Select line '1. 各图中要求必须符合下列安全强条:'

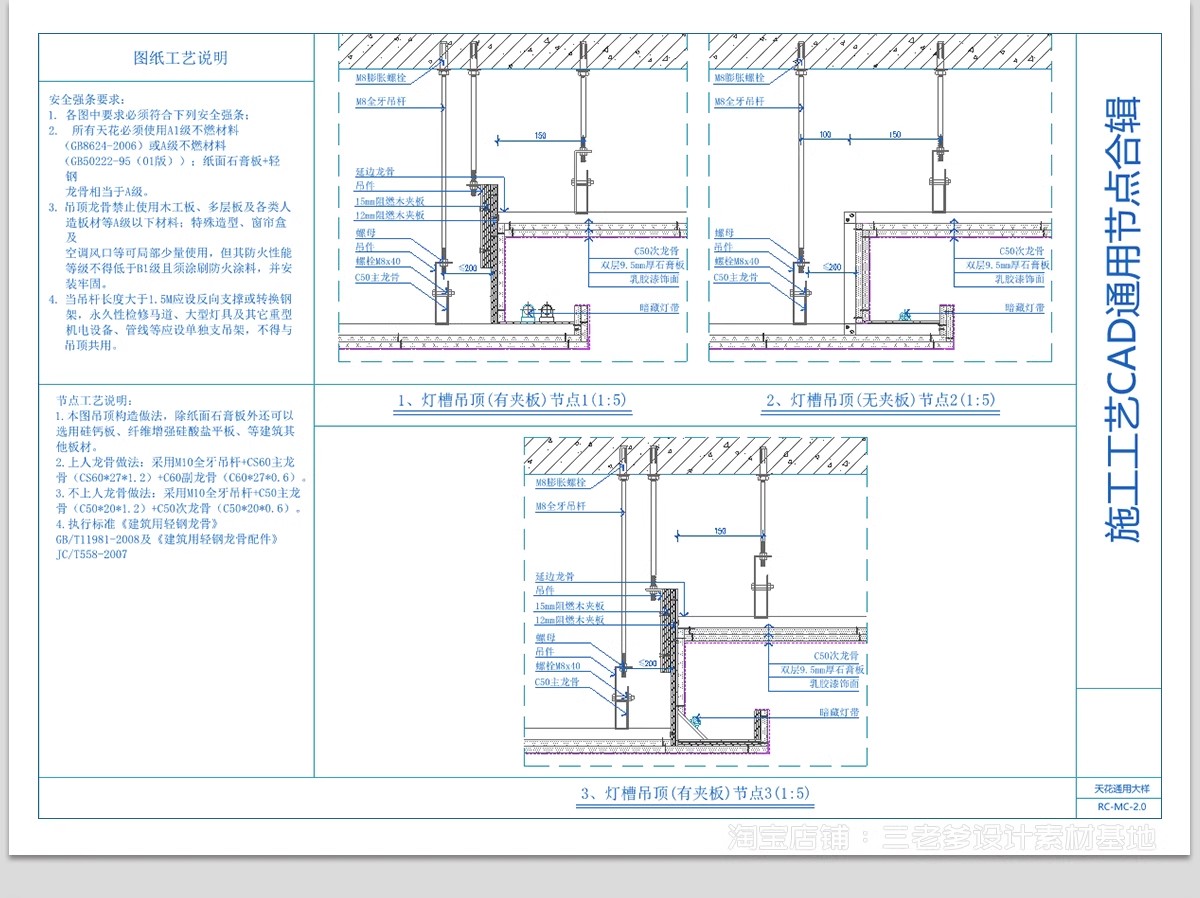[150, 115]
